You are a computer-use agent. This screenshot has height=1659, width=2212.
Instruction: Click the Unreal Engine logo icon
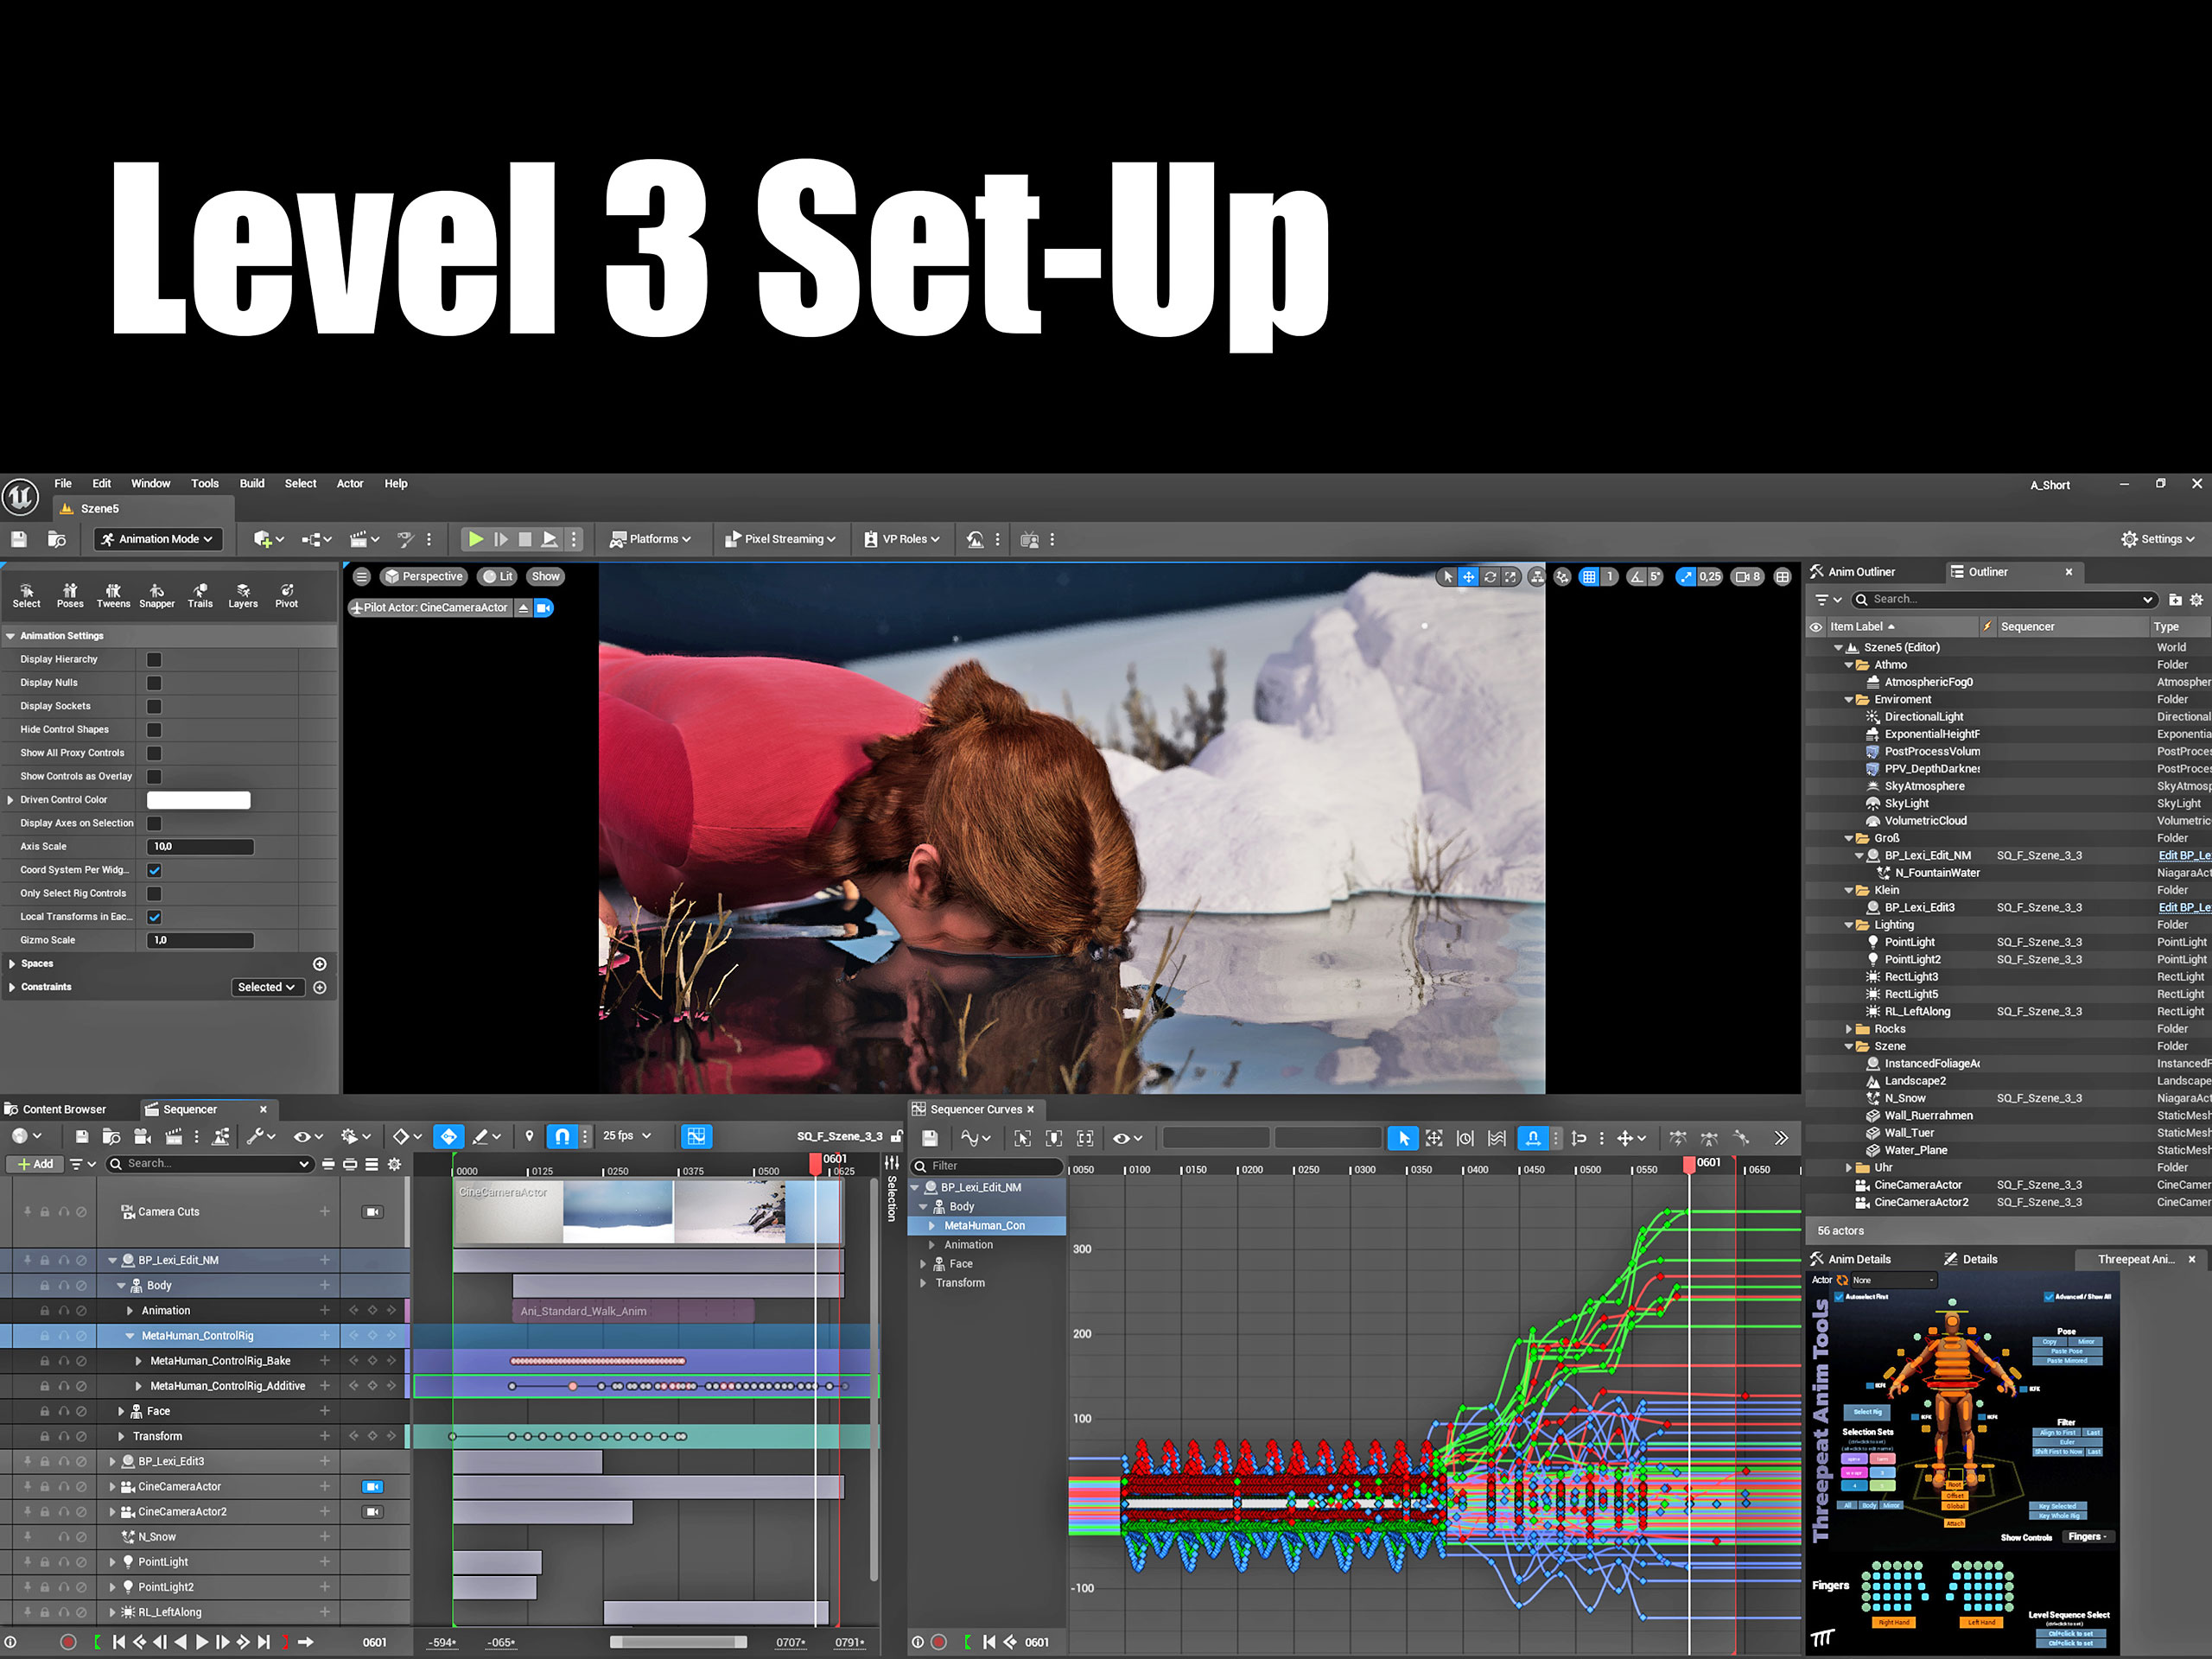pyautogui.click(x=20, y=496)
